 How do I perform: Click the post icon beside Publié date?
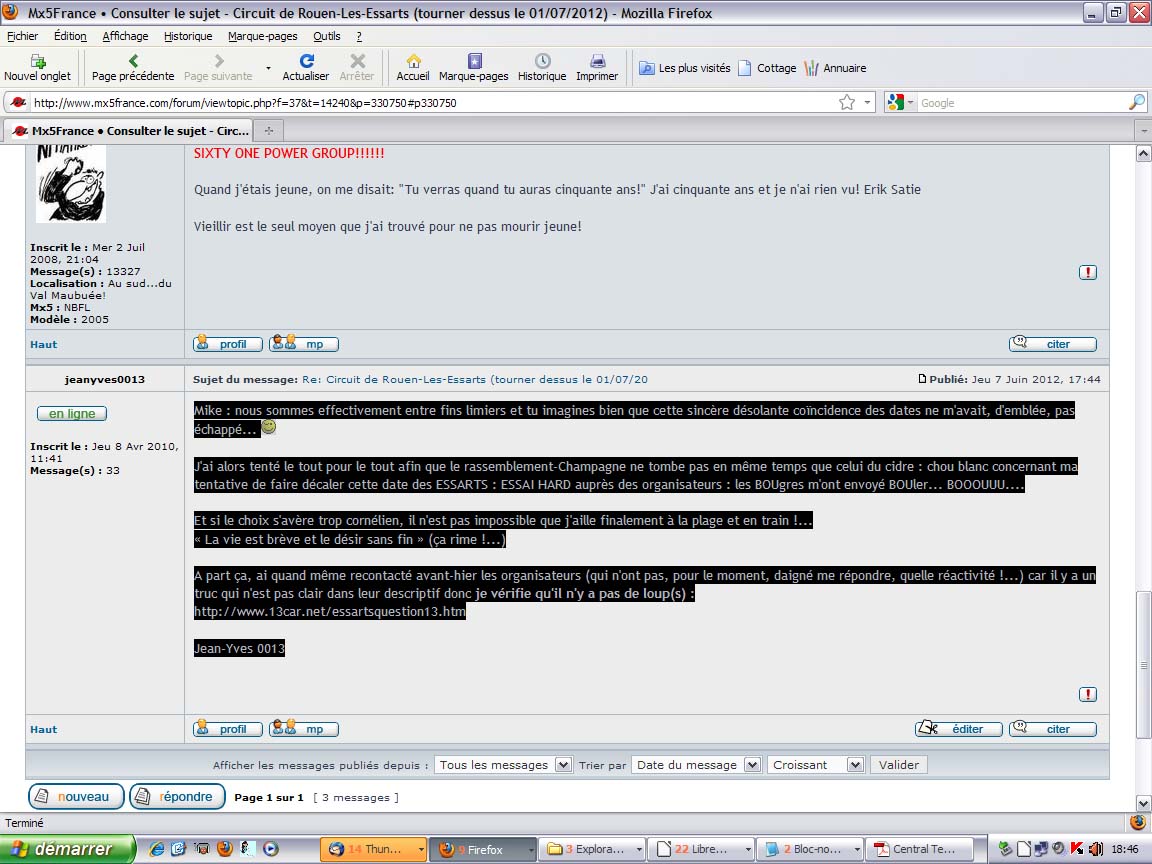click(x=922, y=379)
